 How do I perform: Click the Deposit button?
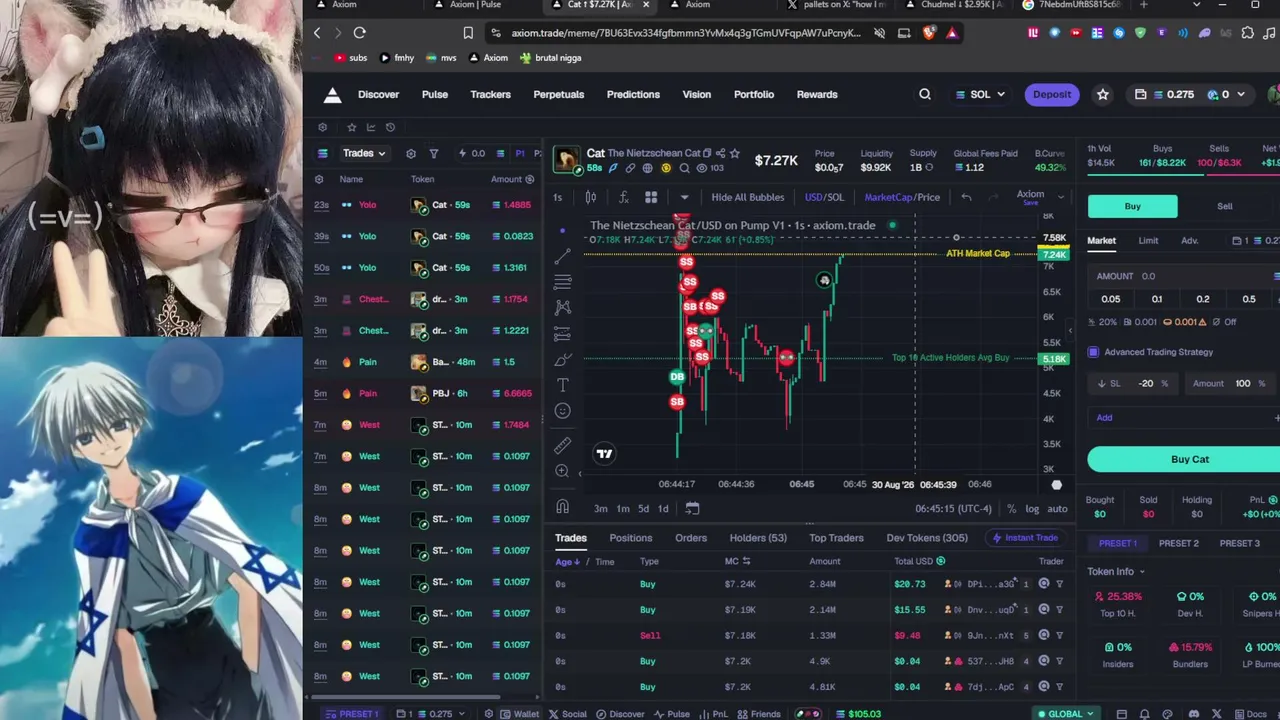coord(1052,95)
